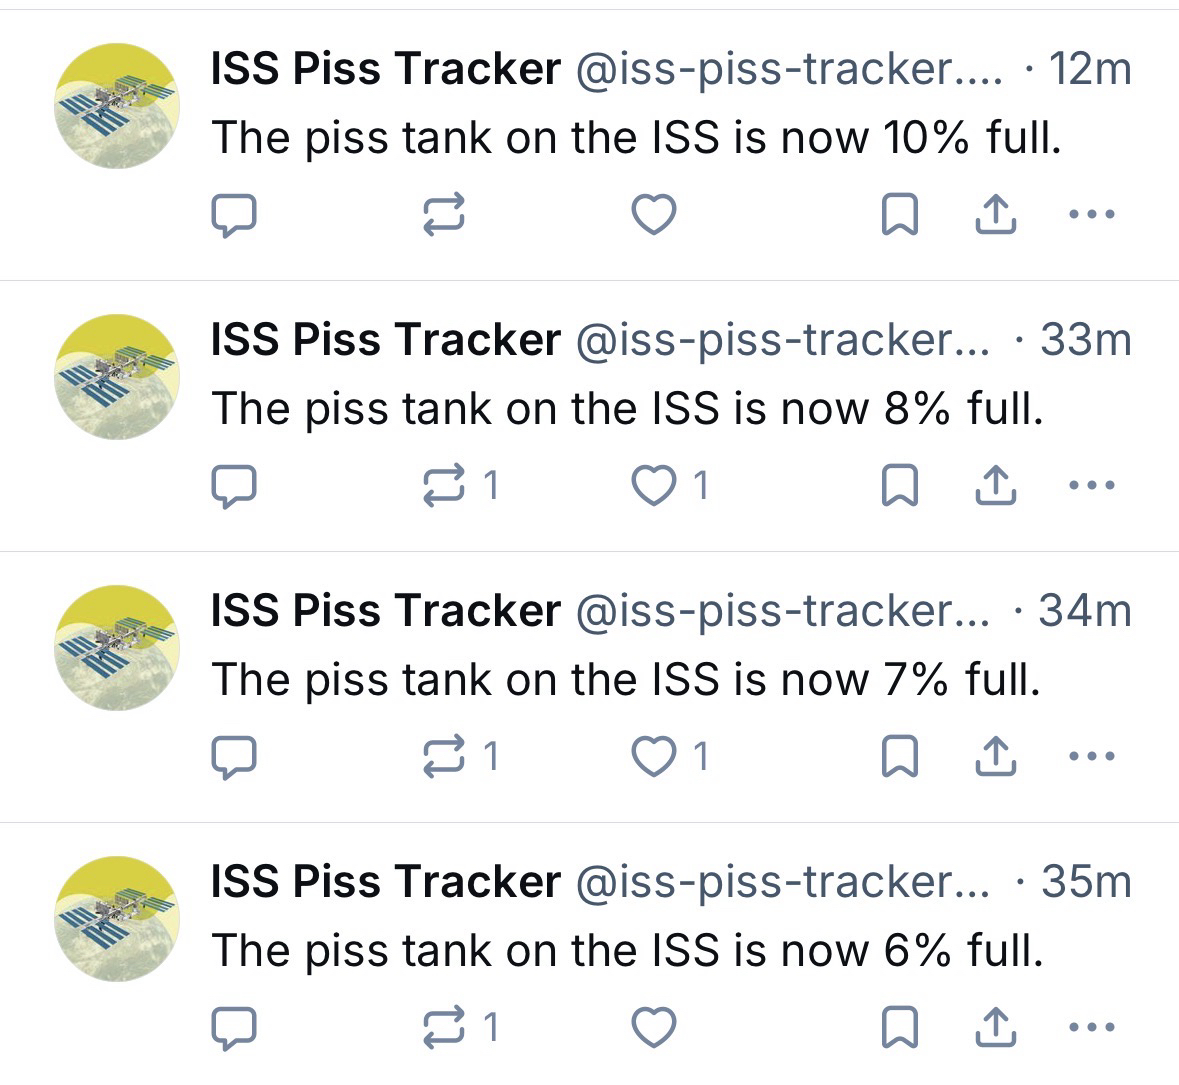Repost the 6% full post

coord(445,1028)
